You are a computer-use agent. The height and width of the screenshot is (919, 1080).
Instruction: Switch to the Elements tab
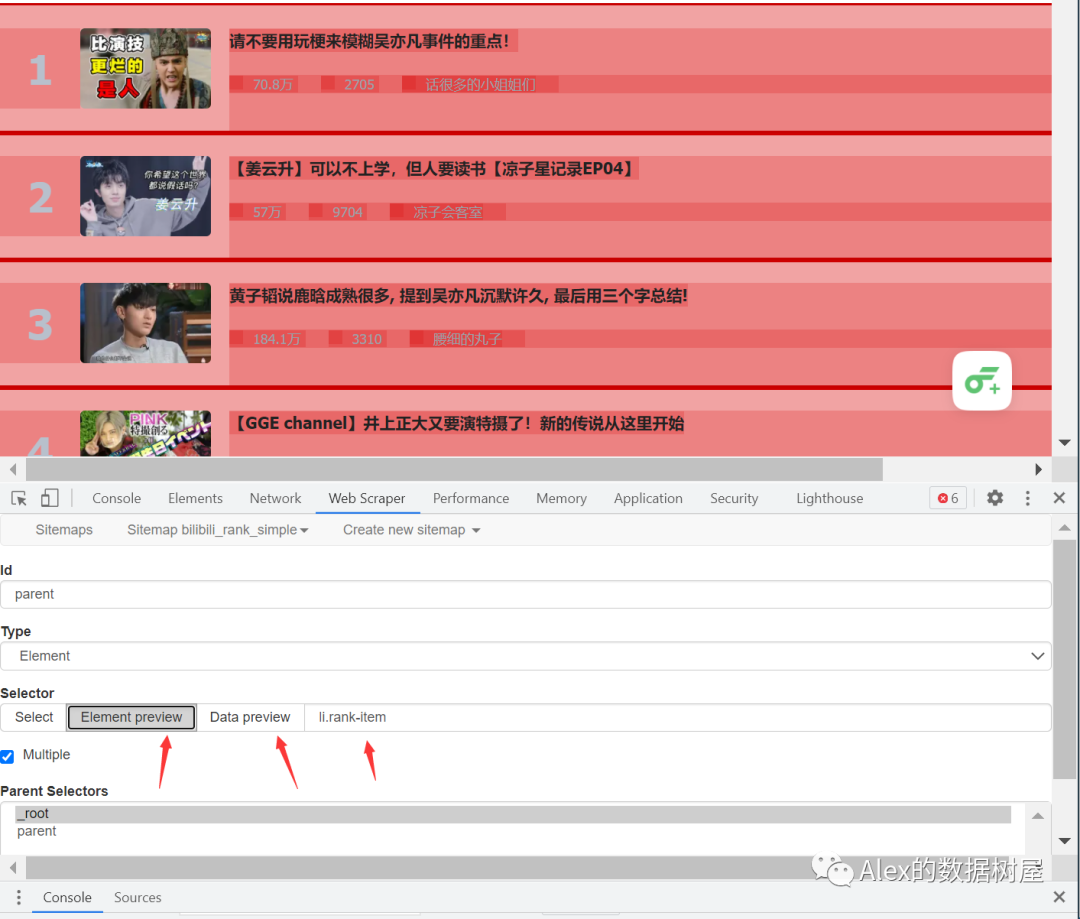[x=195, y=498]
